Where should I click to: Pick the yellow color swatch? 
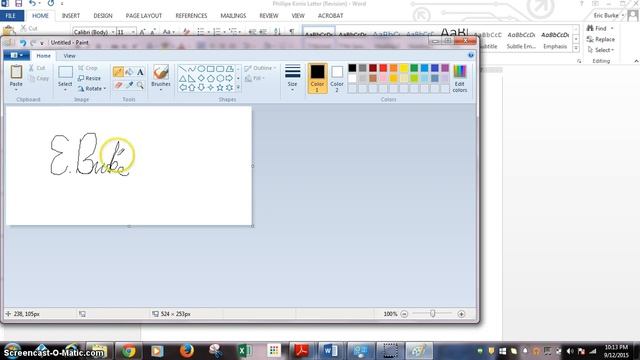pos(404,68)
